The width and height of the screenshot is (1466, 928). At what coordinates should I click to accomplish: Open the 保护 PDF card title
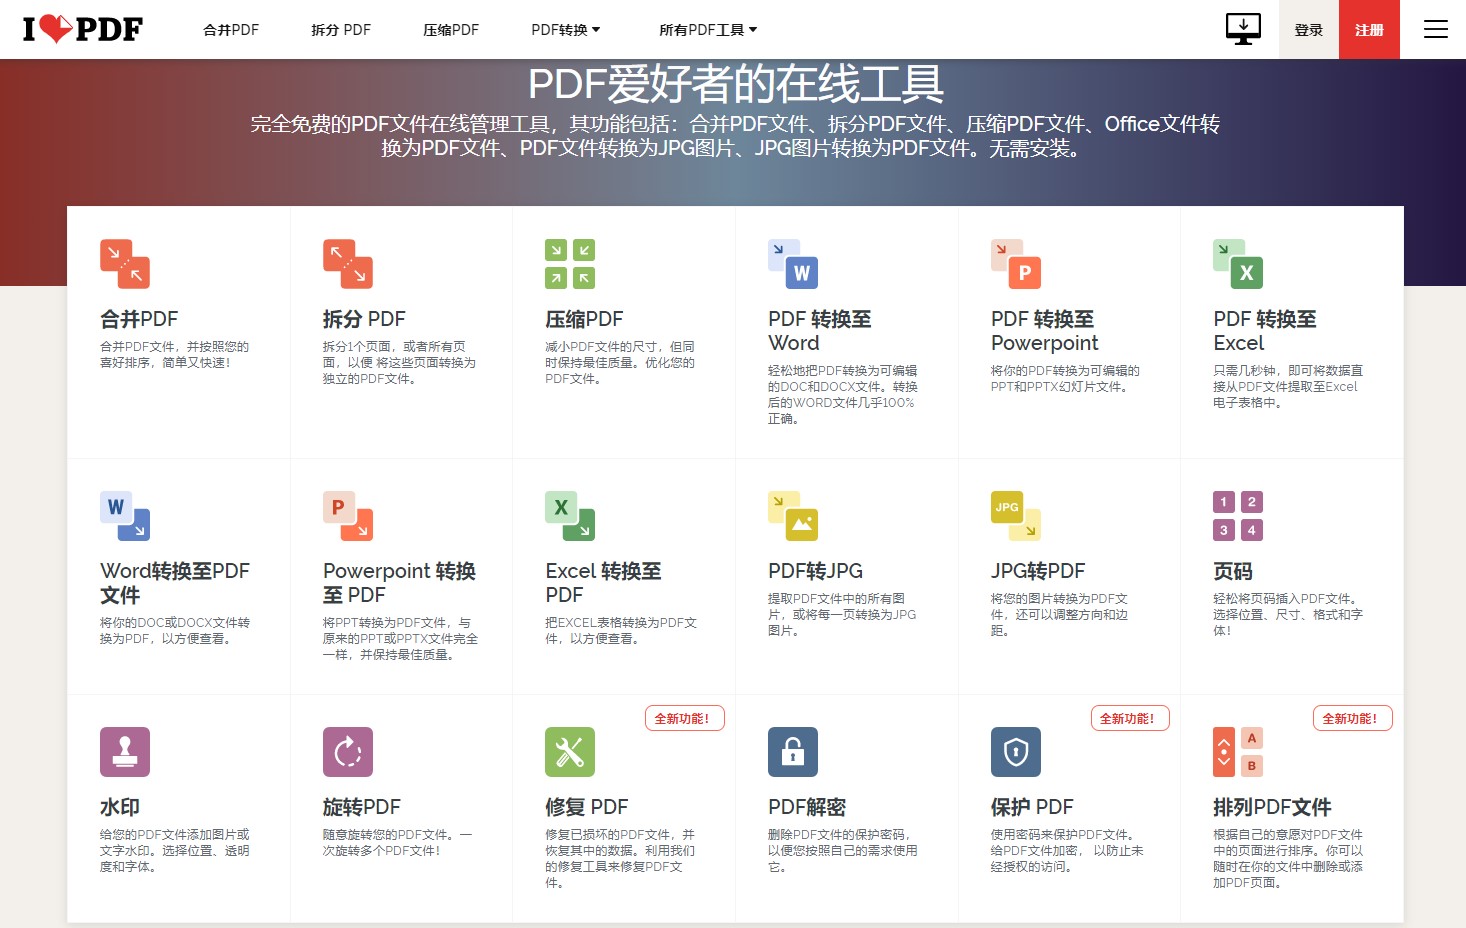click(x=1032, y=807)
